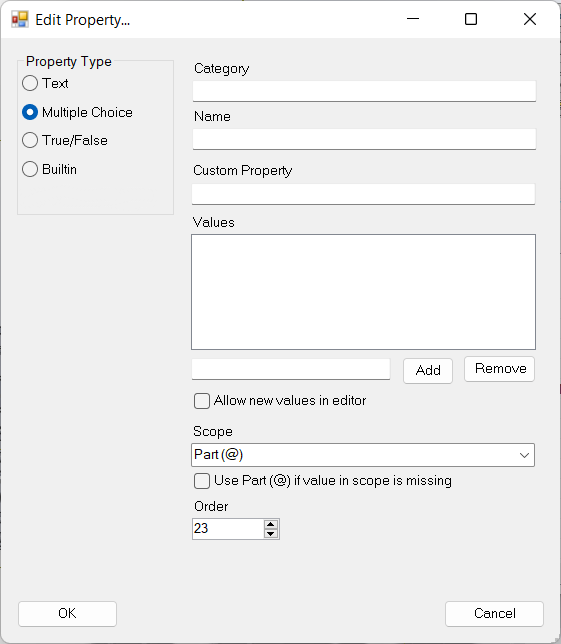Click the Remove button

point(500,369)
